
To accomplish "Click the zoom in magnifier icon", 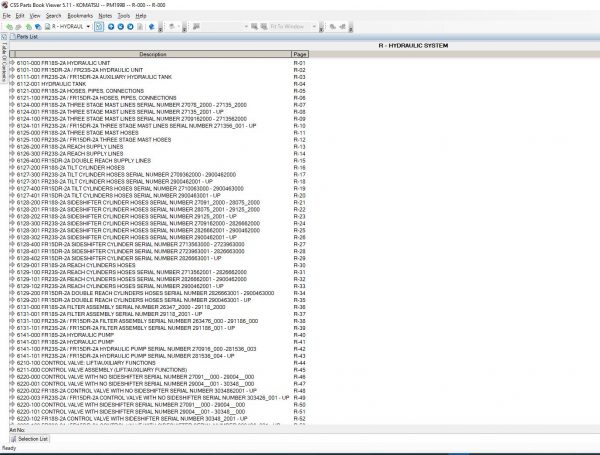I will [254, 27].
